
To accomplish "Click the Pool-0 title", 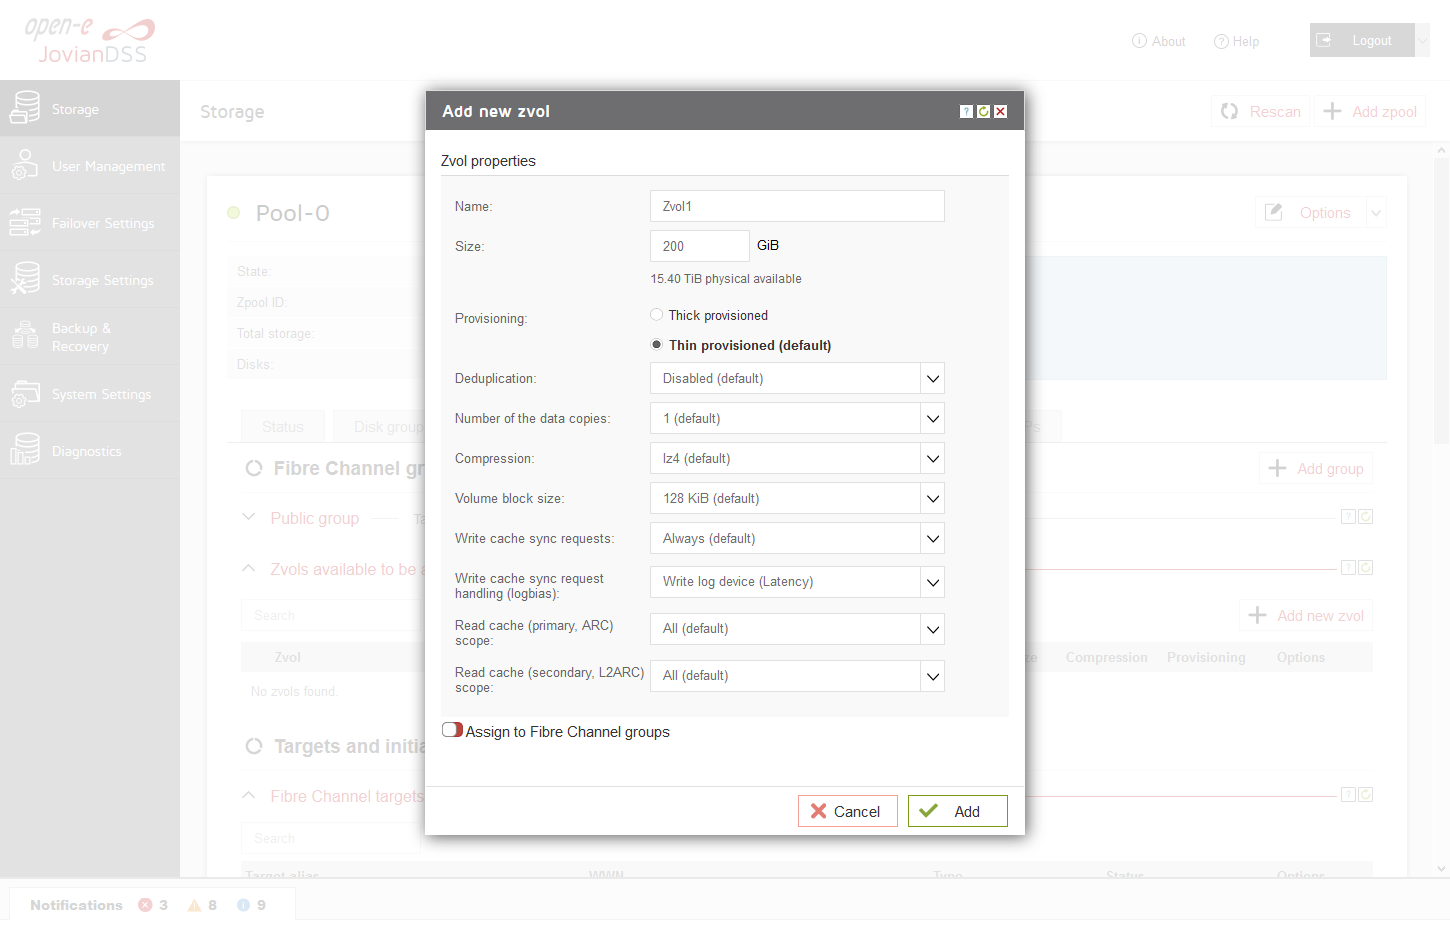I will 293,213.
